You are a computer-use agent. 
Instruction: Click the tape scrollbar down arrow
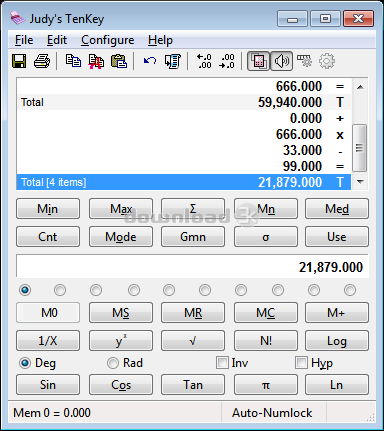coord(360,182)
